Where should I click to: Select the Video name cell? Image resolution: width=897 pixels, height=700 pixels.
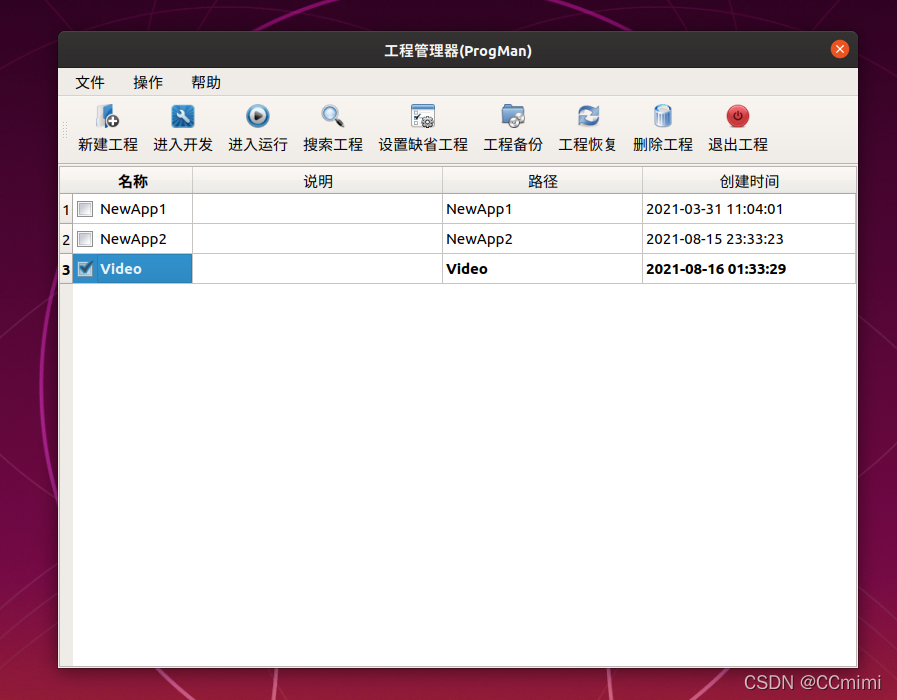click(133, 269)
